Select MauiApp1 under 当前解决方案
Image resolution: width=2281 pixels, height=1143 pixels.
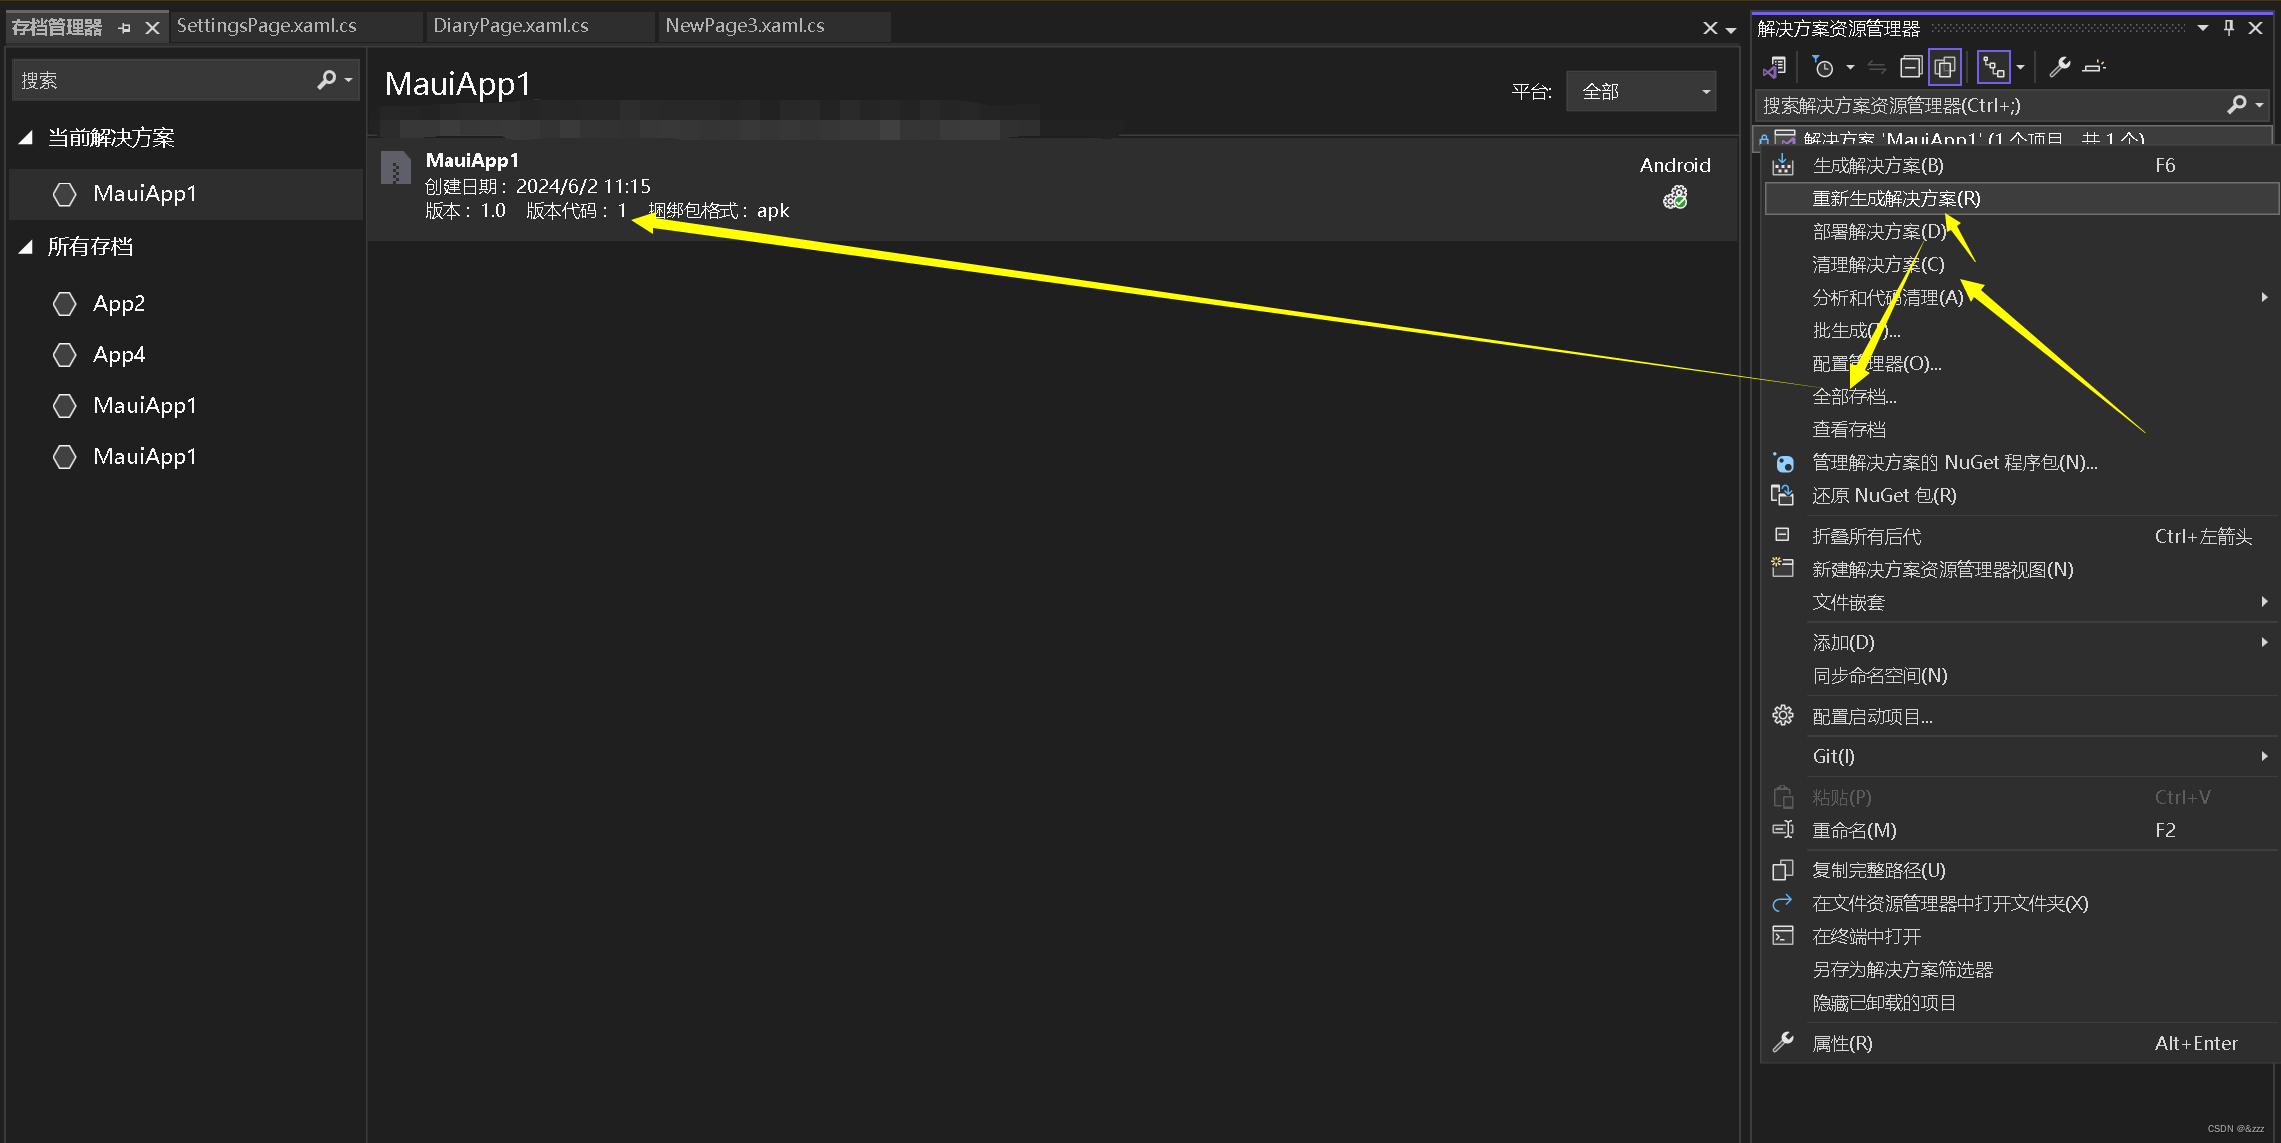[186, 194]
